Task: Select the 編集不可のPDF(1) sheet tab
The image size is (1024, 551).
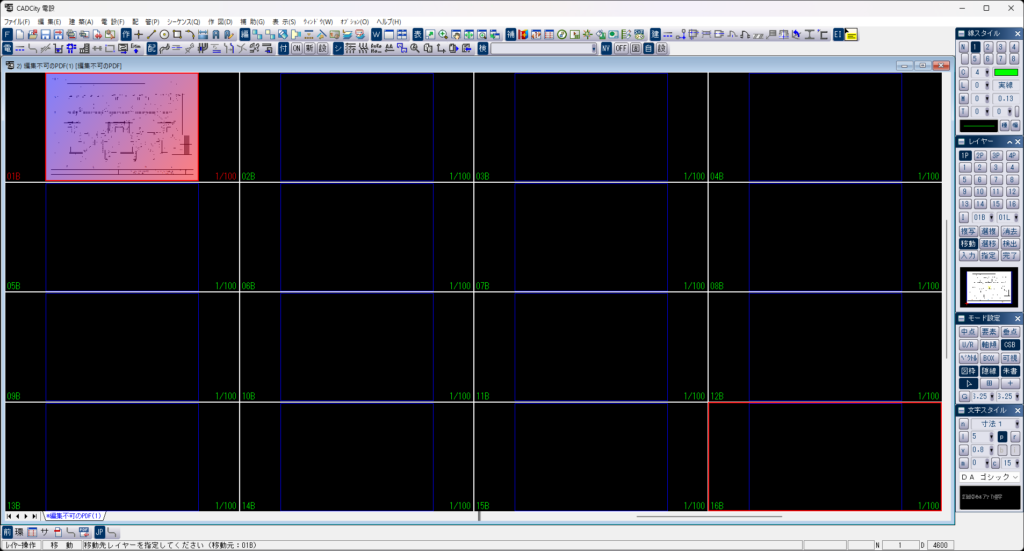Action: [x=74, y=516]
